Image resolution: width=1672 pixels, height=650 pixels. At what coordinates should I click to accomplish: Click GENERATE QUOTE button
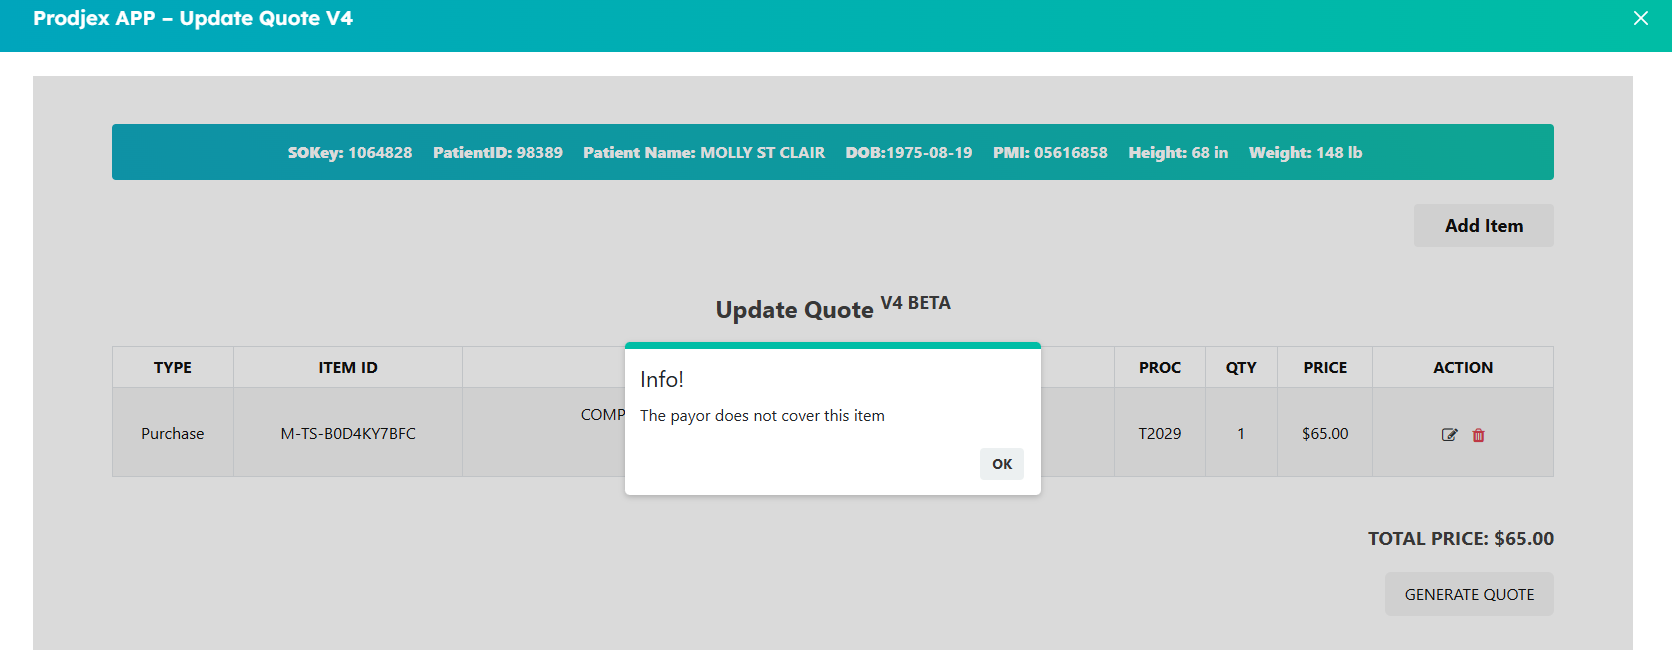[1468, 594]
